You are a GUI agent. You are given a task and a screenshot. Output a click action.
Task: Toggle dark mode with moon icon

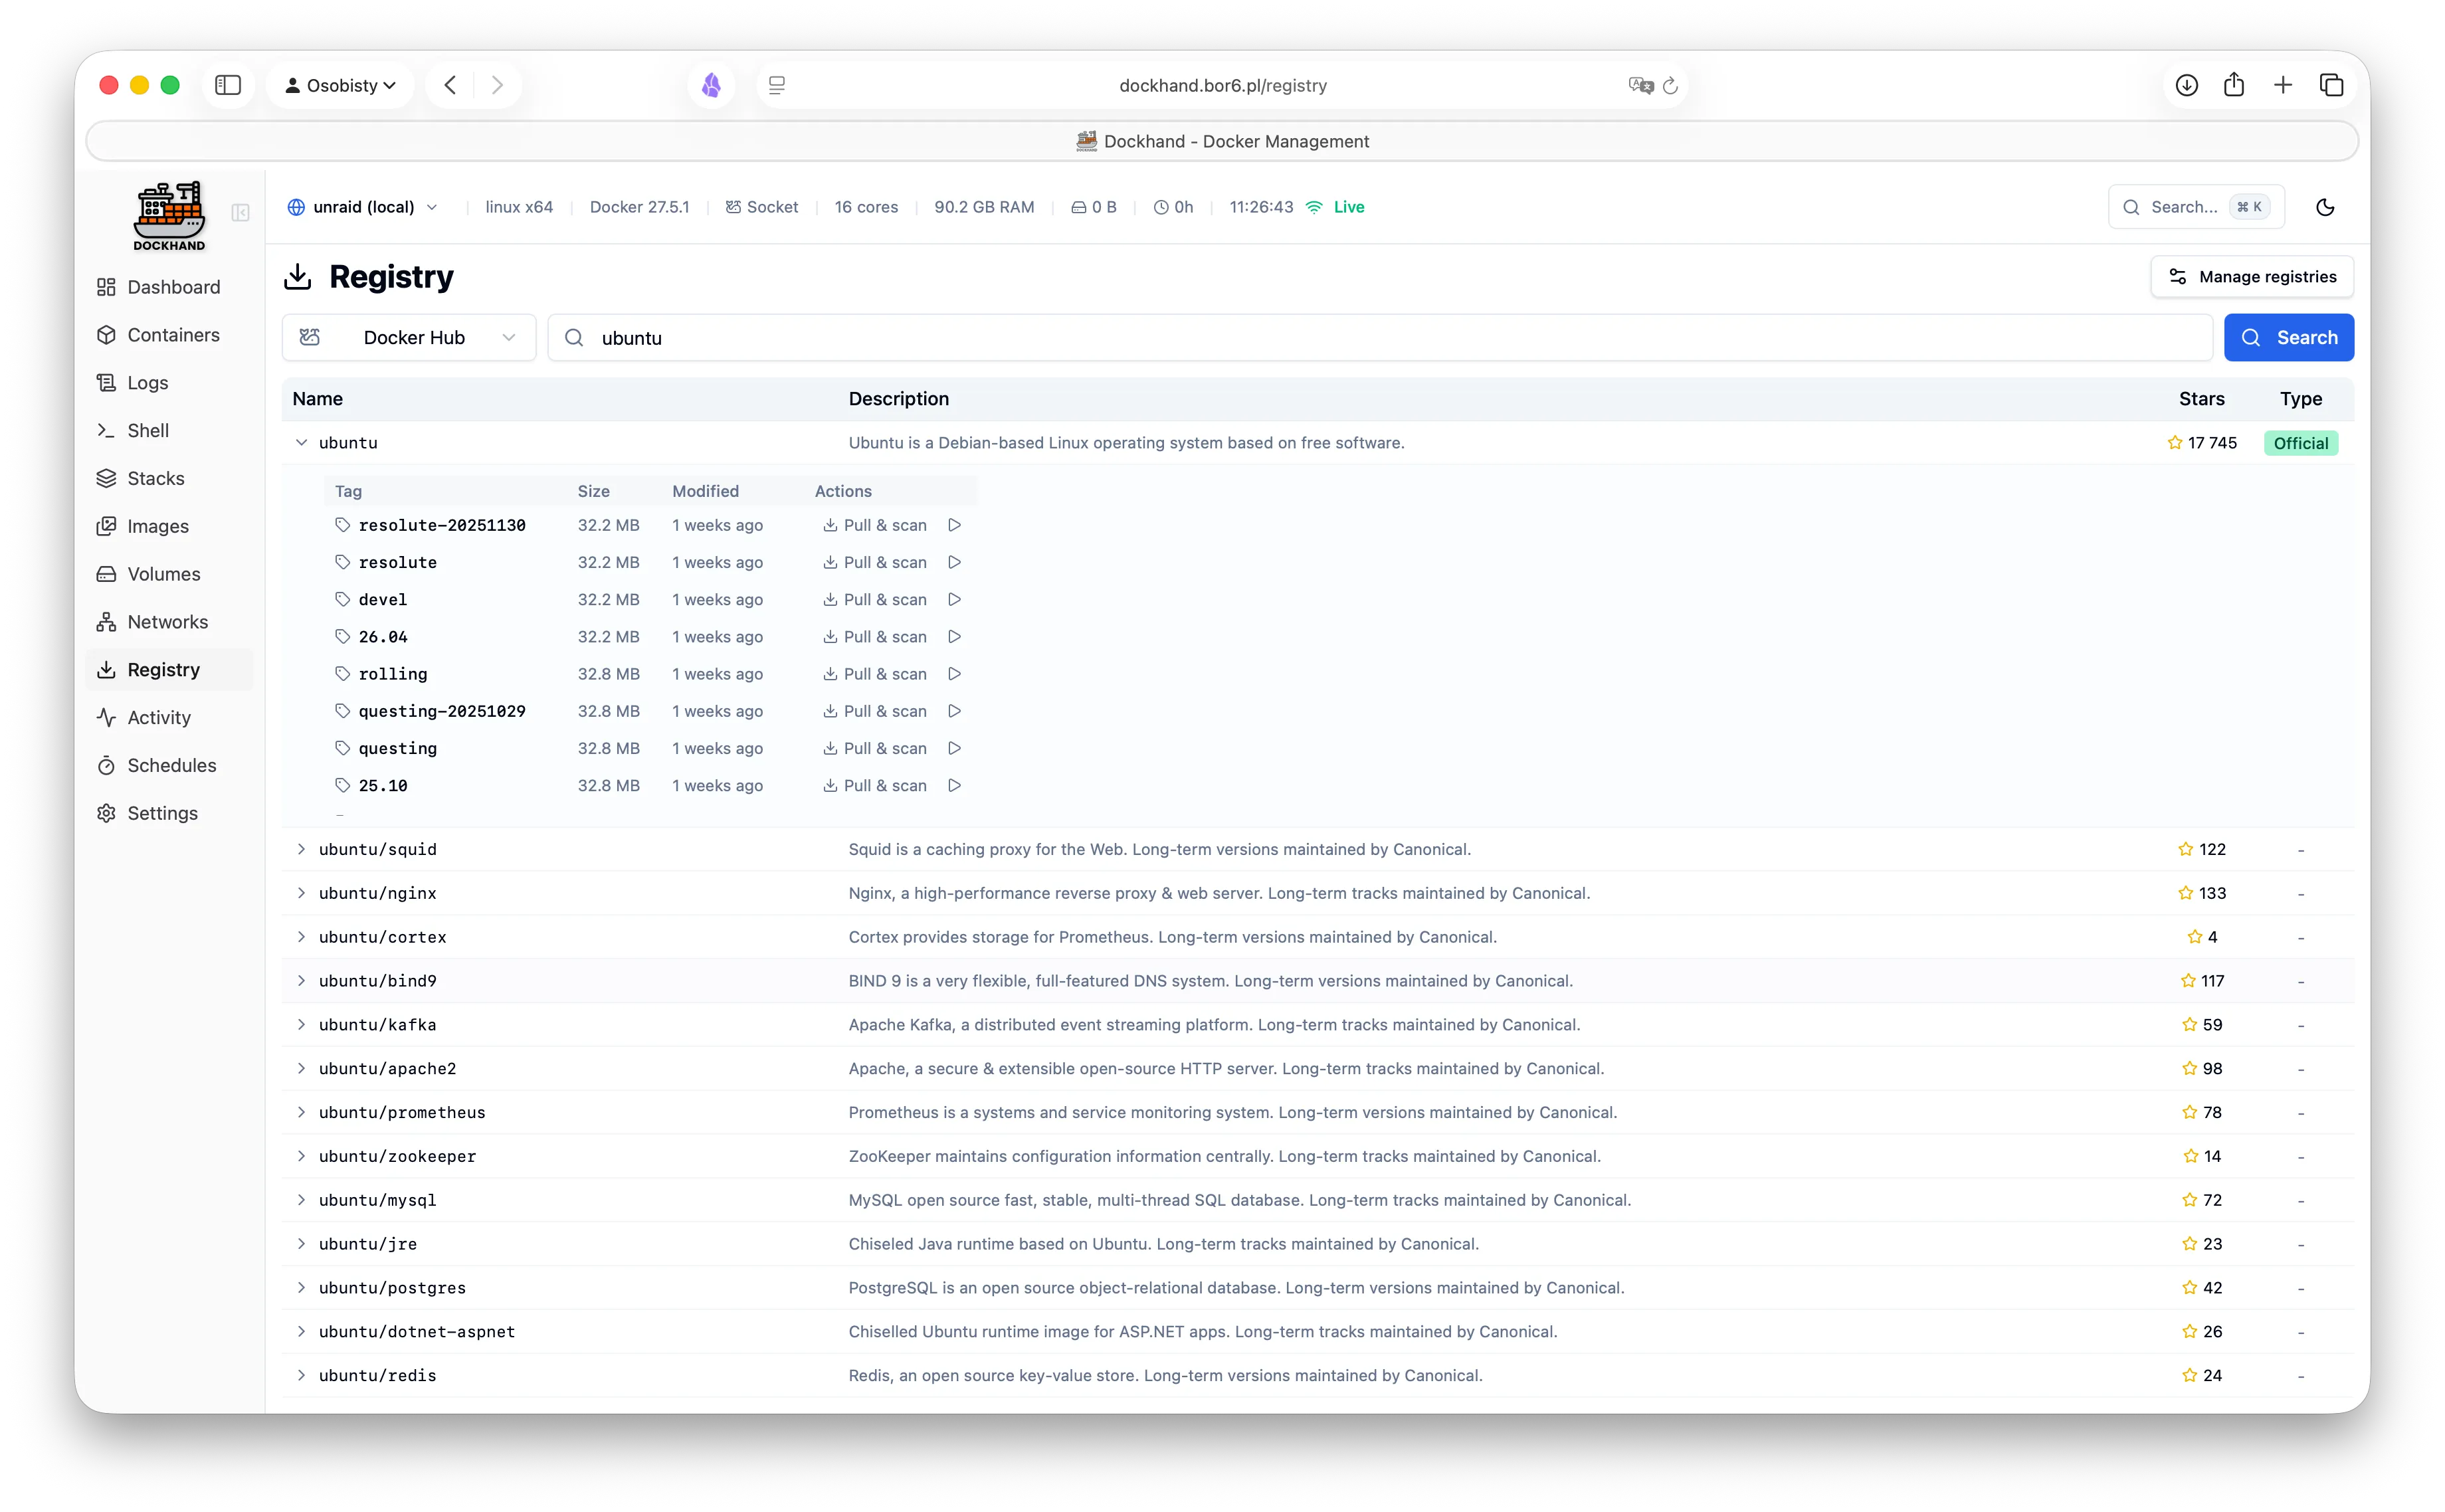(x=2325, y=207)
